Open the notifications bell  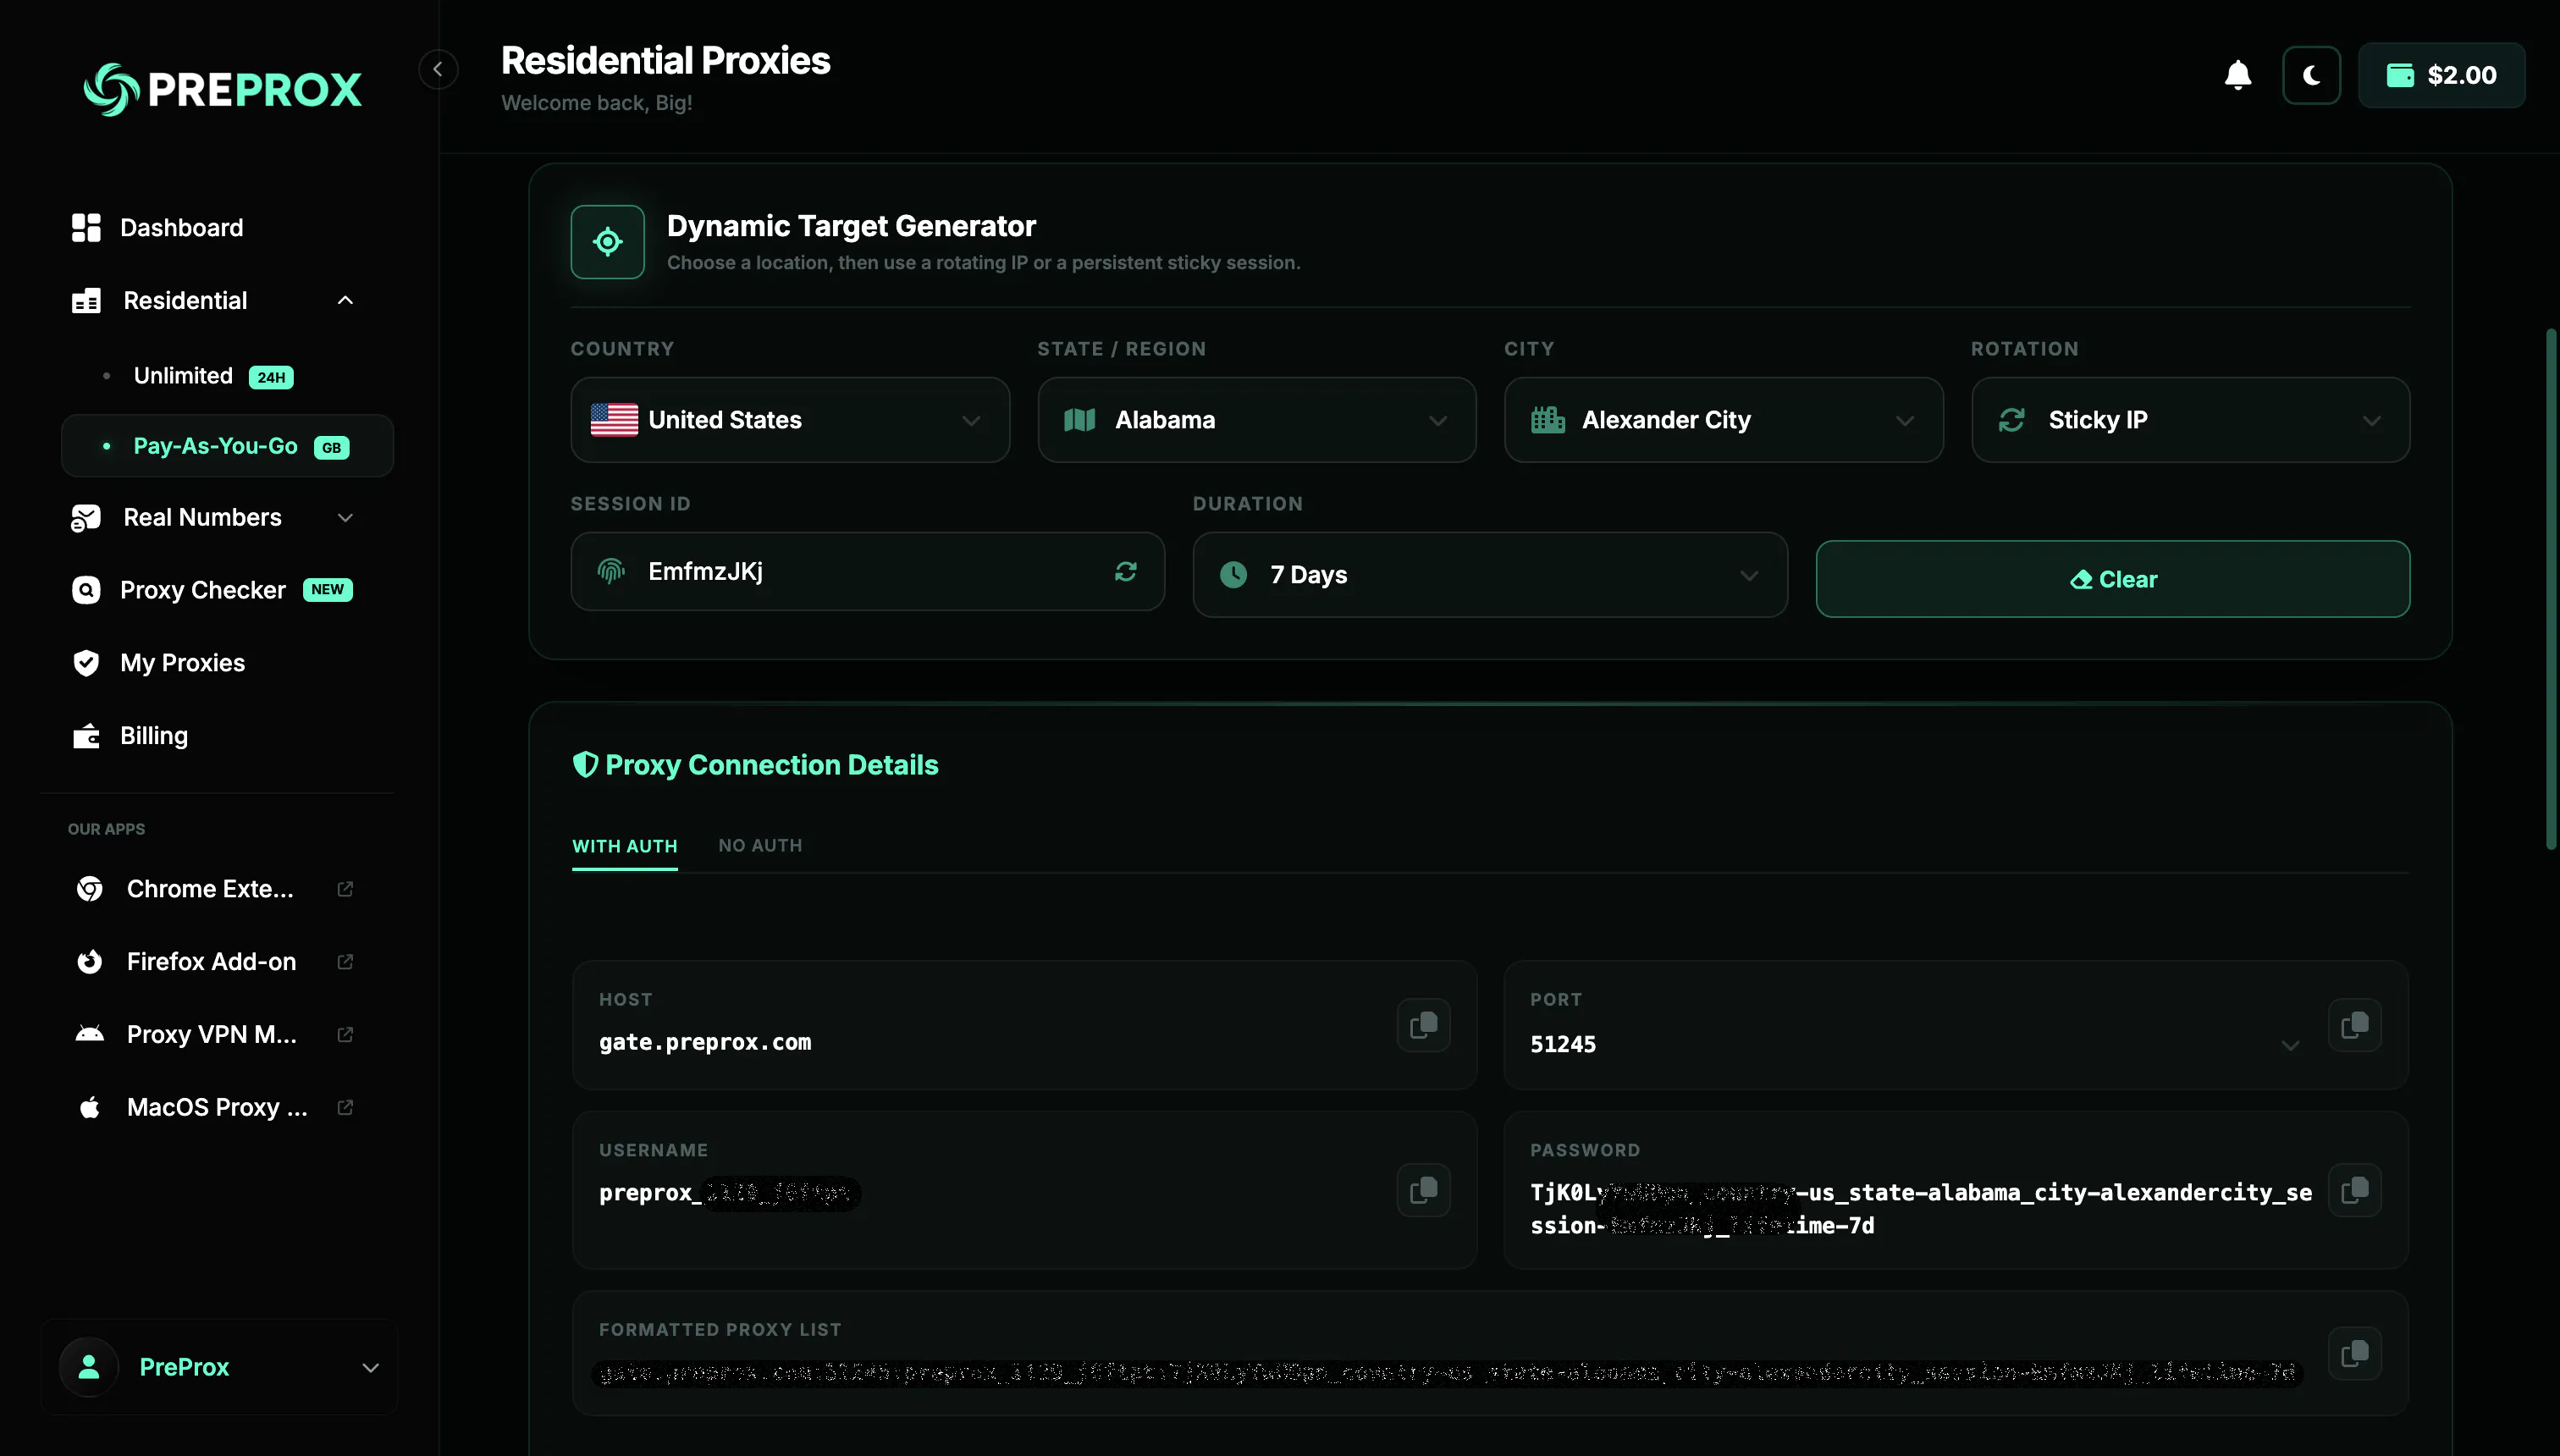(x=2237, y=75)
